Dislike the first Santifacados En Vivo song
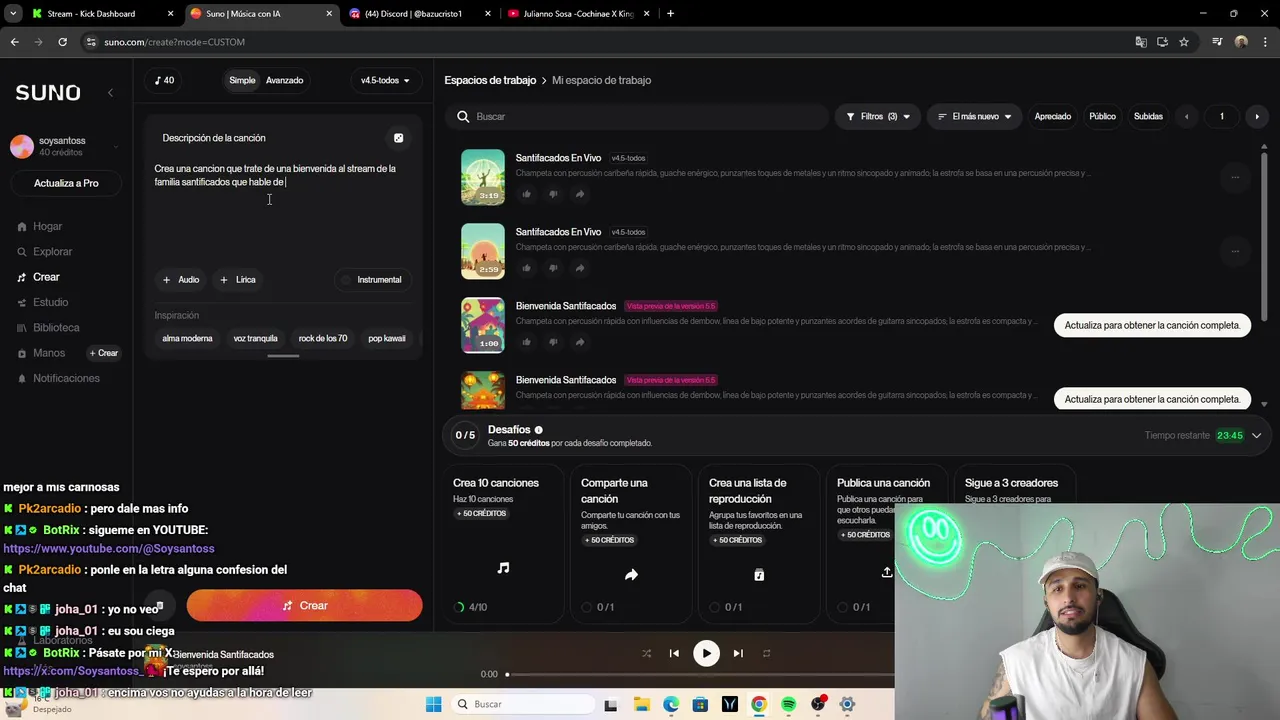The width and height of the screenshot is (1280, 720). 553,194
